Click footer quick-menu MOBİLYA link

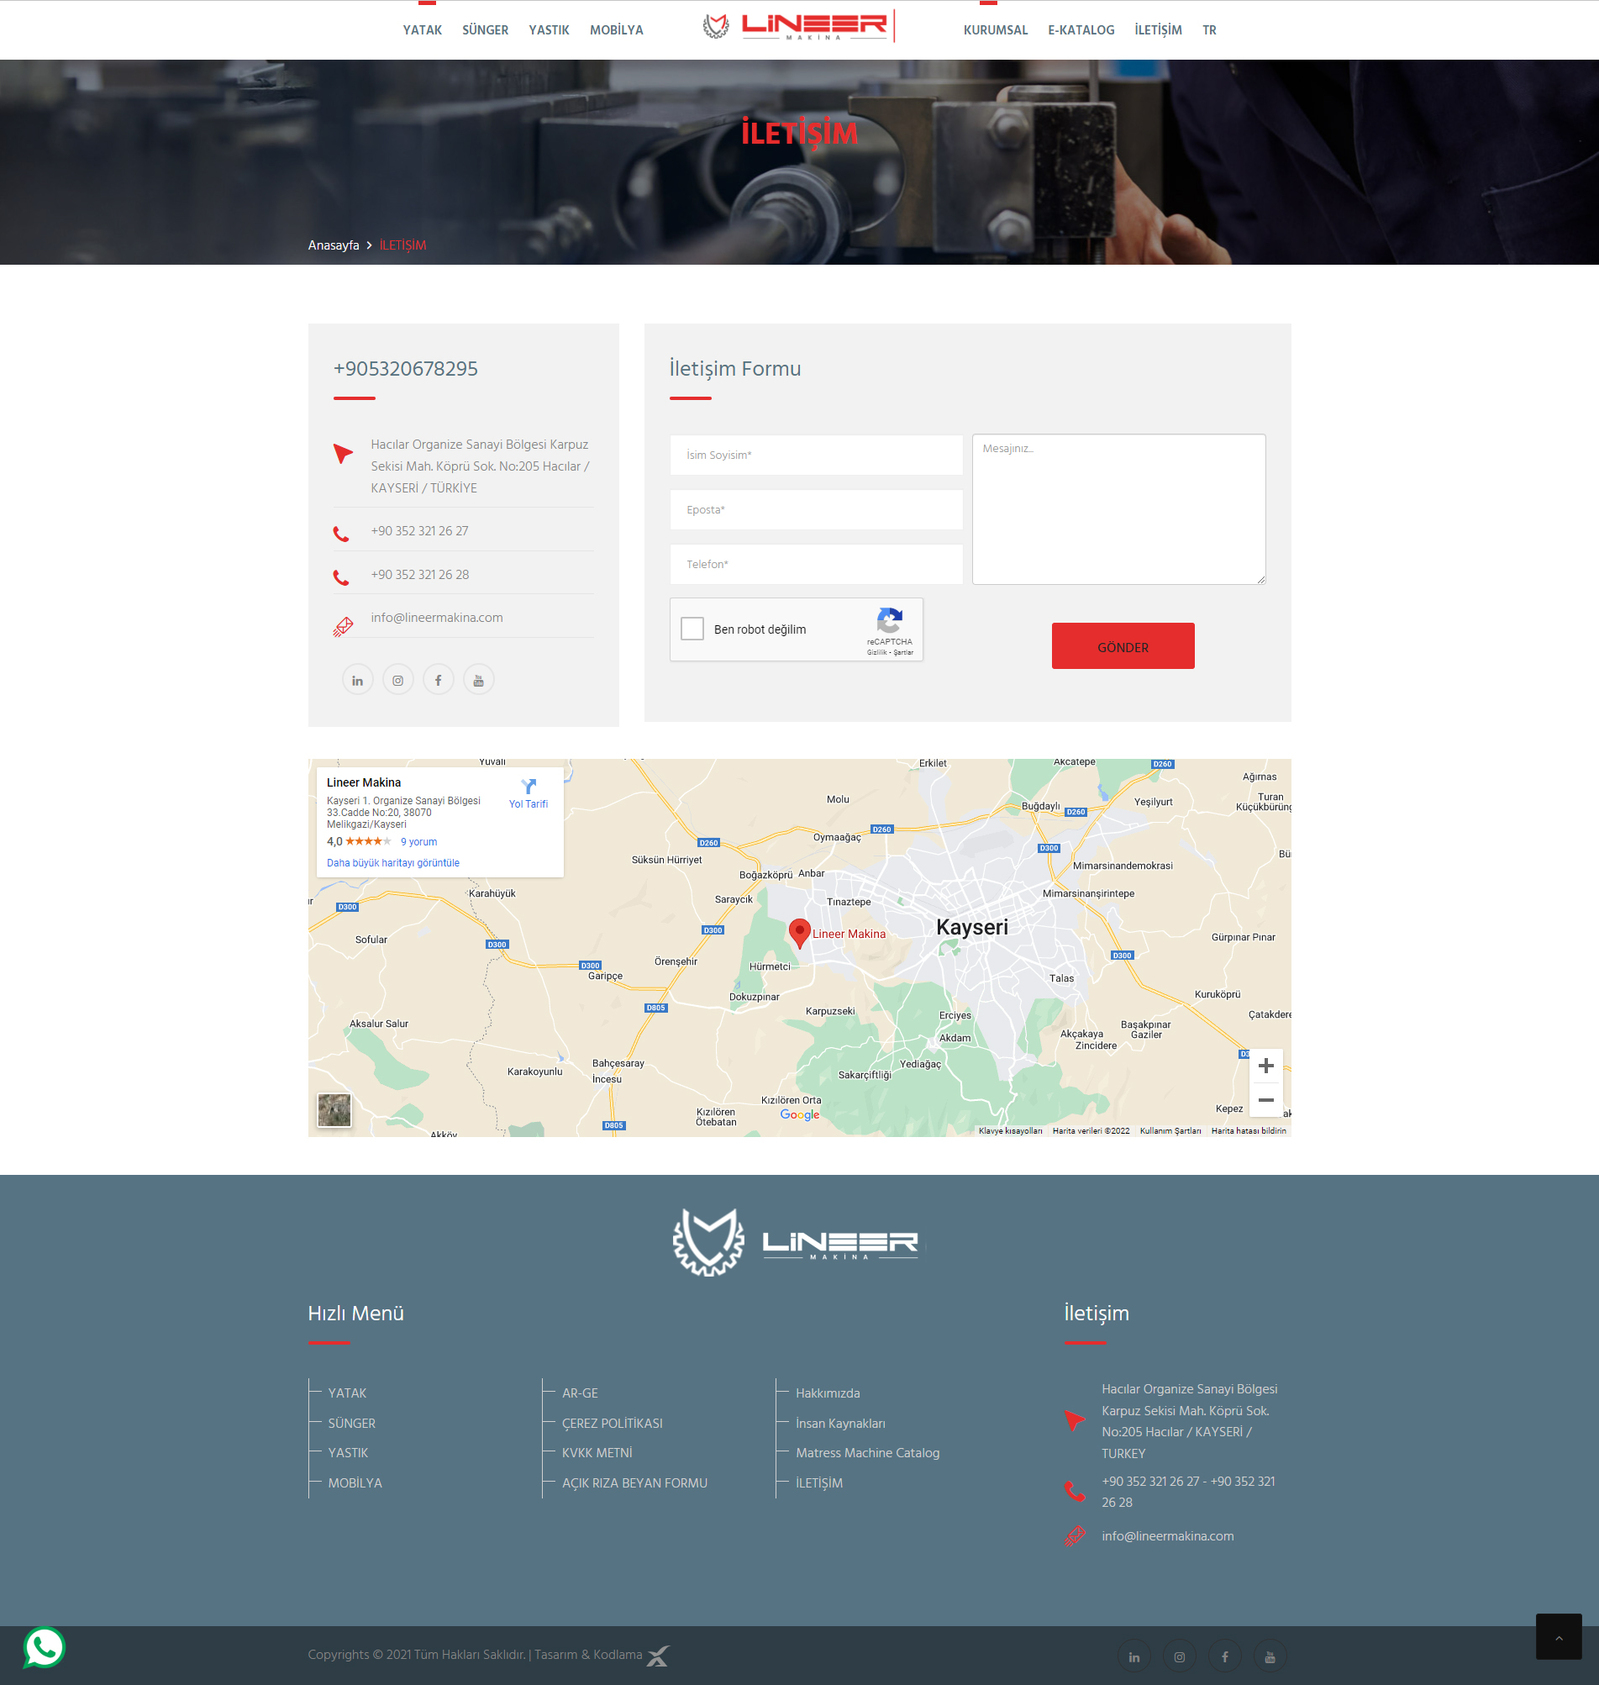[355, 1483]
